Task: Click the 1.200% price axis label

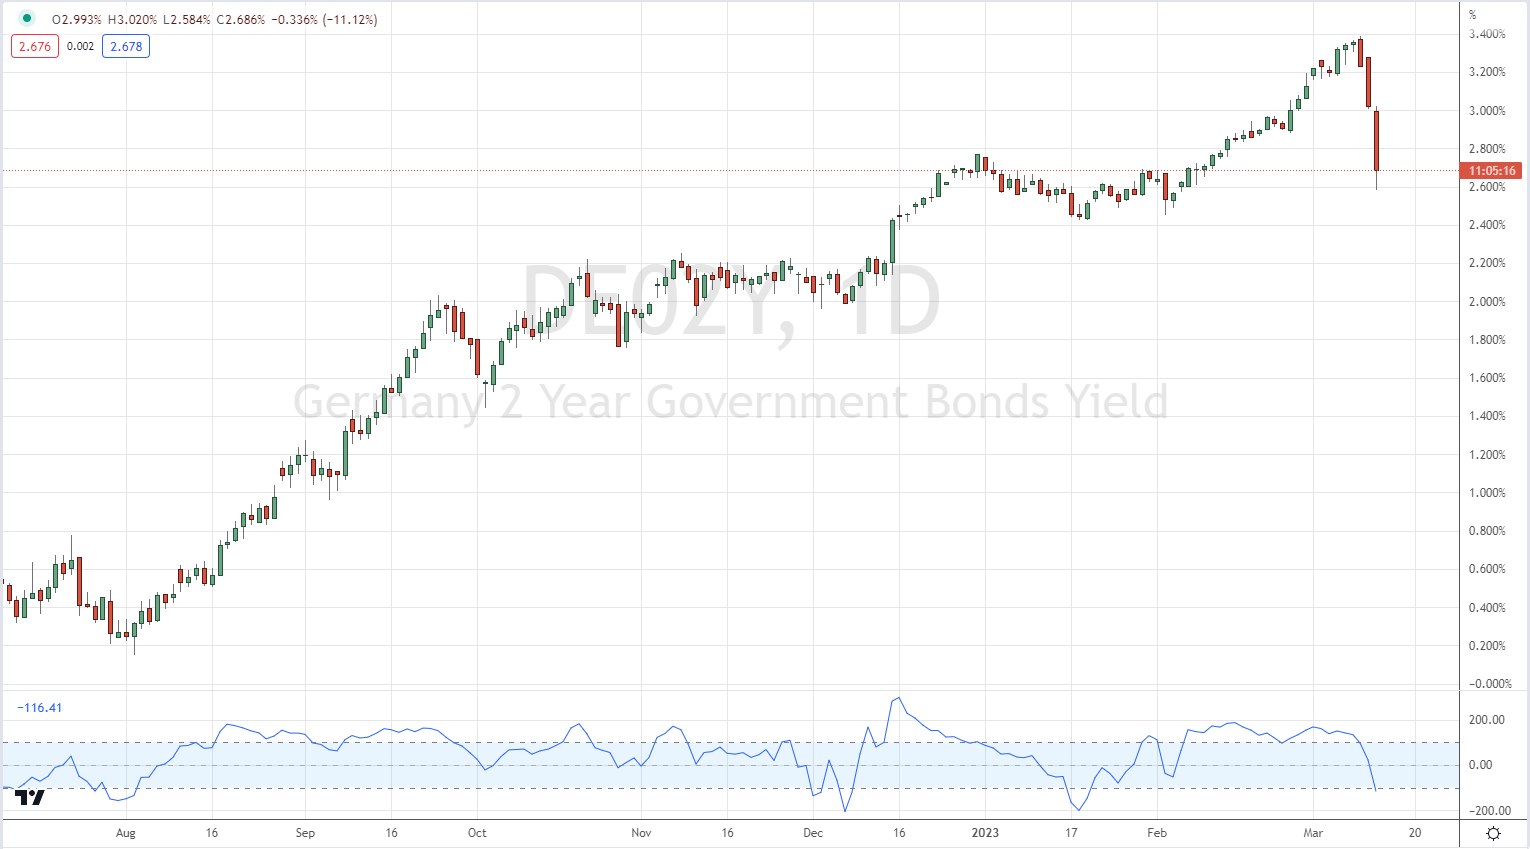Action: (1487, 455)
